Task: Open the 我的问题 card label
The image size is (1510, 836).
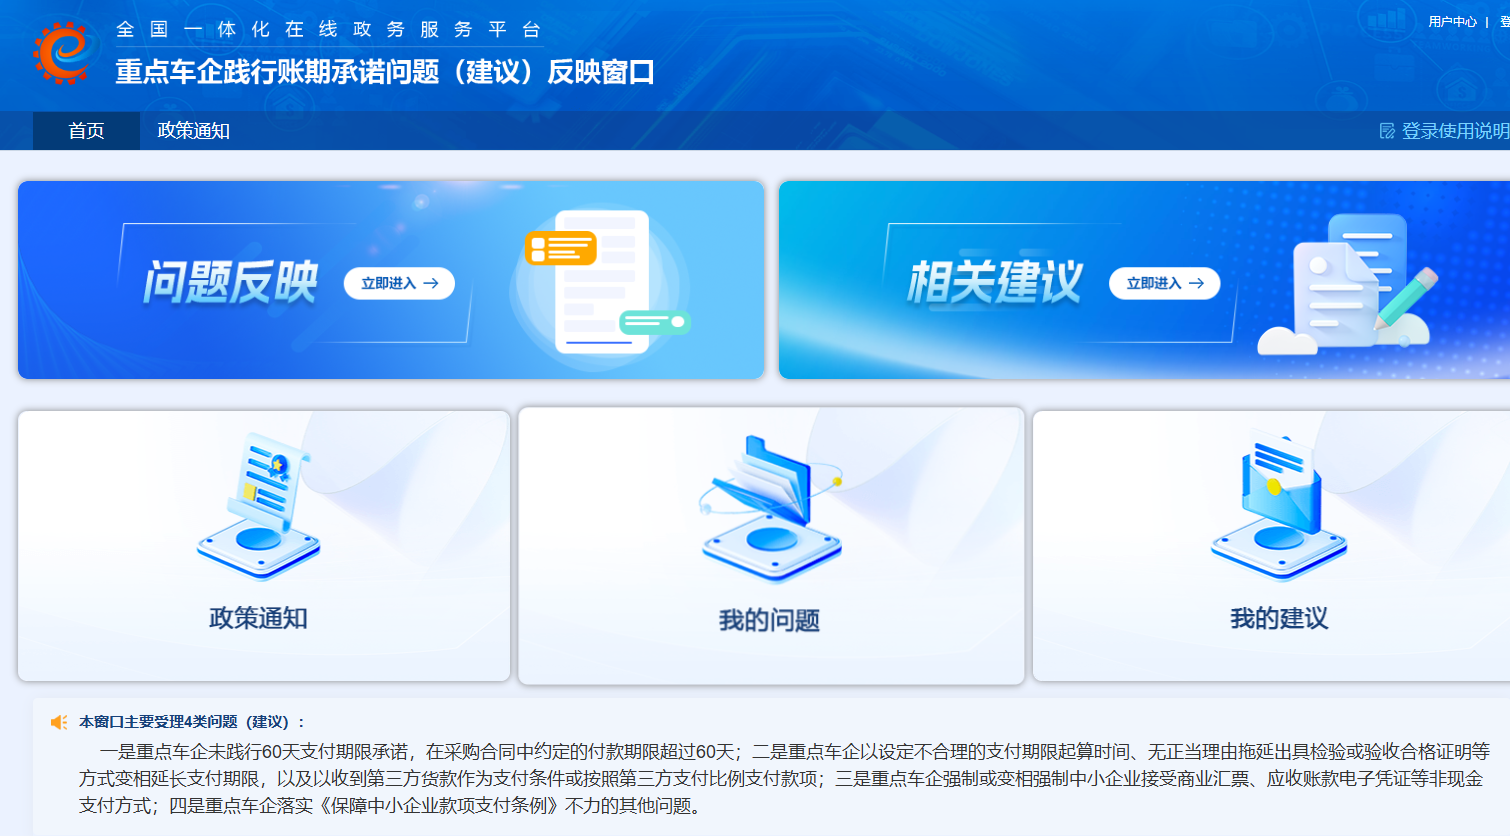Action: click(769, 620)
